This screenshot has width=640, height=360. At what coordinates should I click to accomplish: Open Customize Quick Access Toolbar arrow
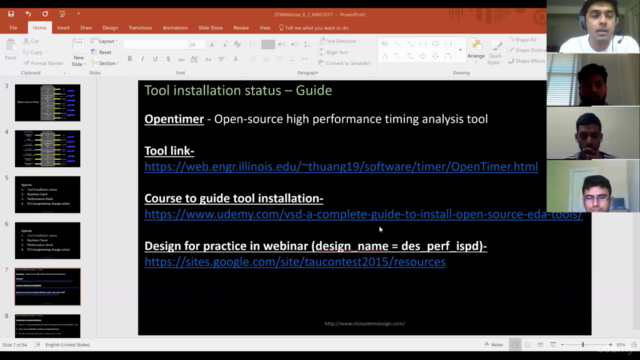(x=78, y=14)
